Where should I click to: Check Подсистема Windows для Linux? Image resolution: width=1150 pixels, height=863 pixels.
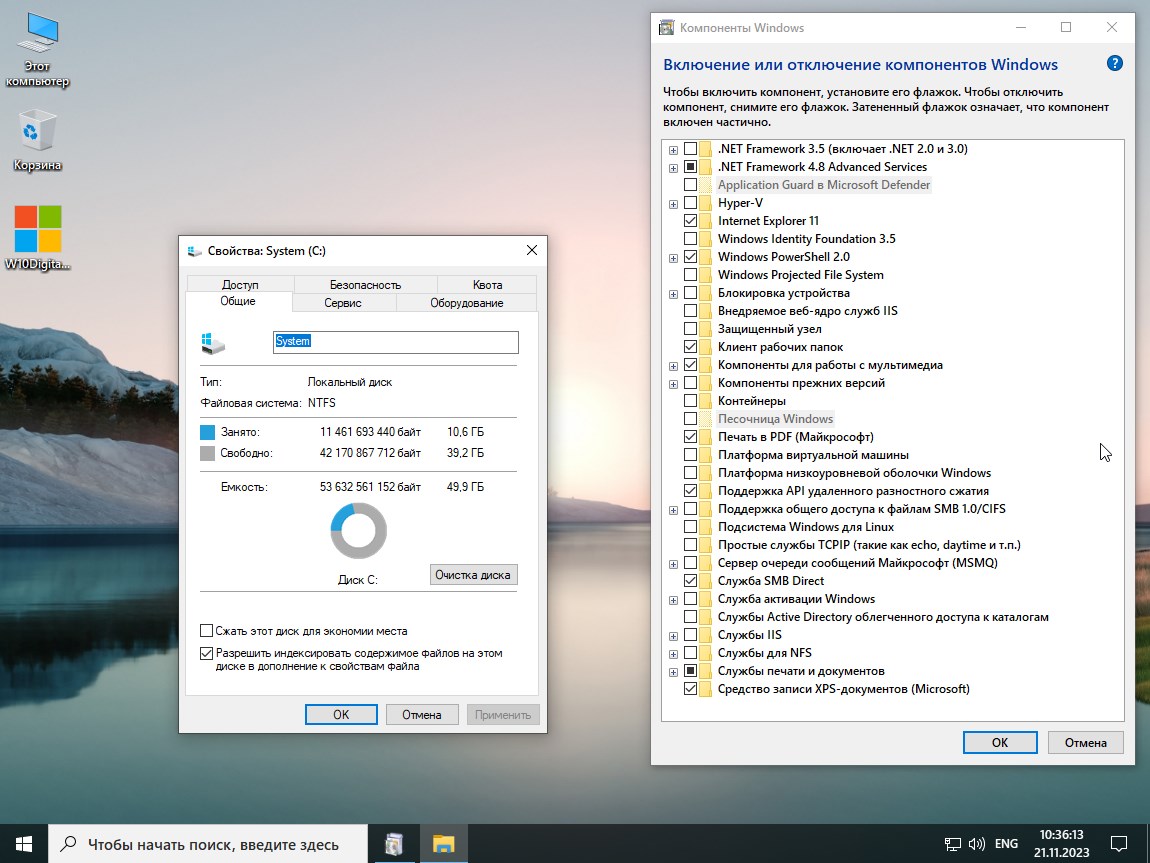[x=690, y=527]
